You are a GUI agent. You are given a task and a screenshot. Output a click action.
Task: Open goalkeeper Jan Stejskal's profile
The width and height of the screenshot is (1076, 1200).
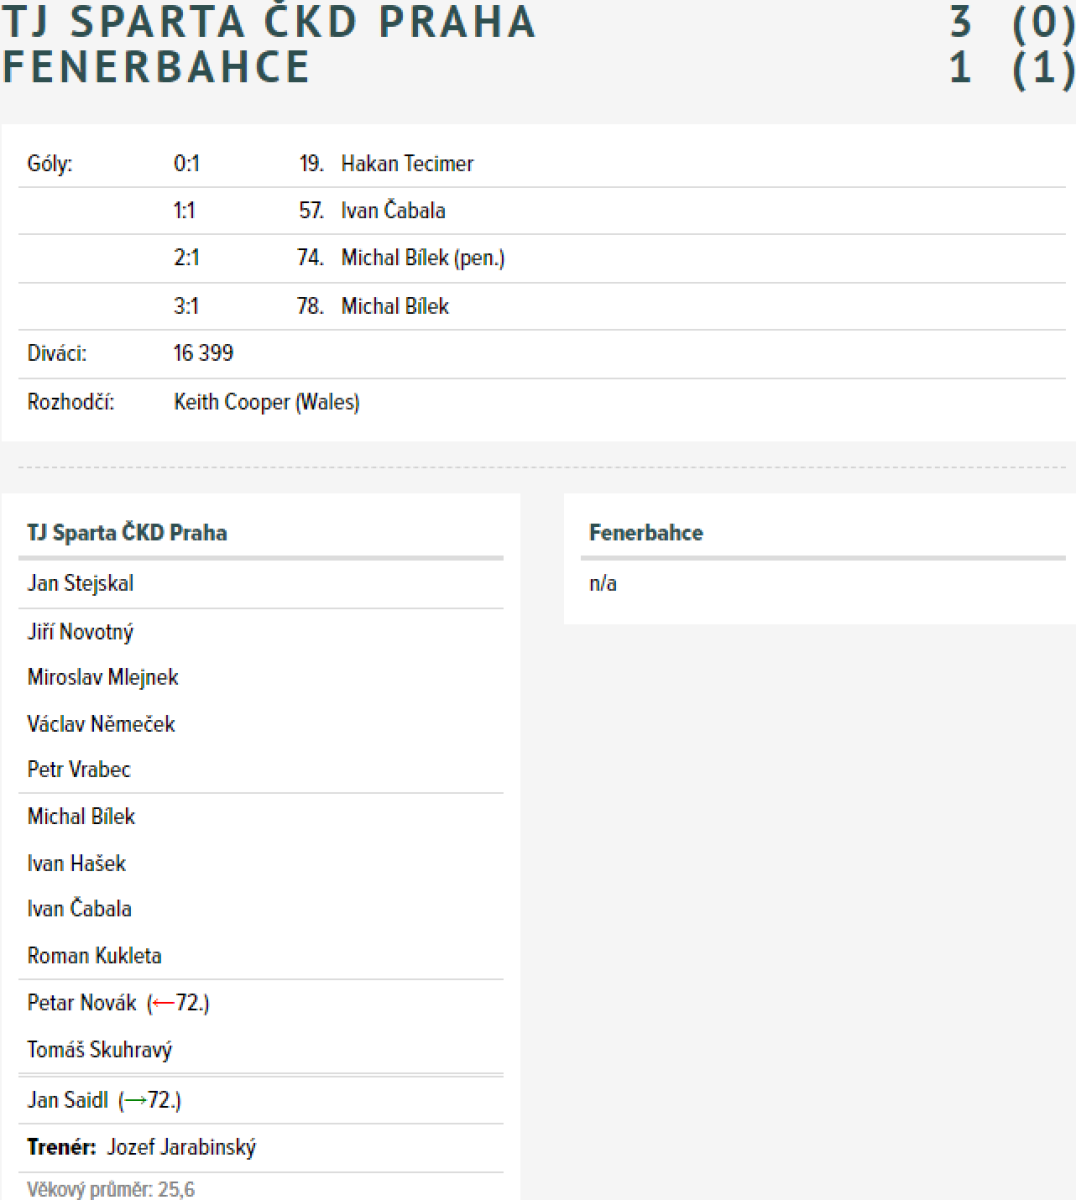(x=80, y=583)
